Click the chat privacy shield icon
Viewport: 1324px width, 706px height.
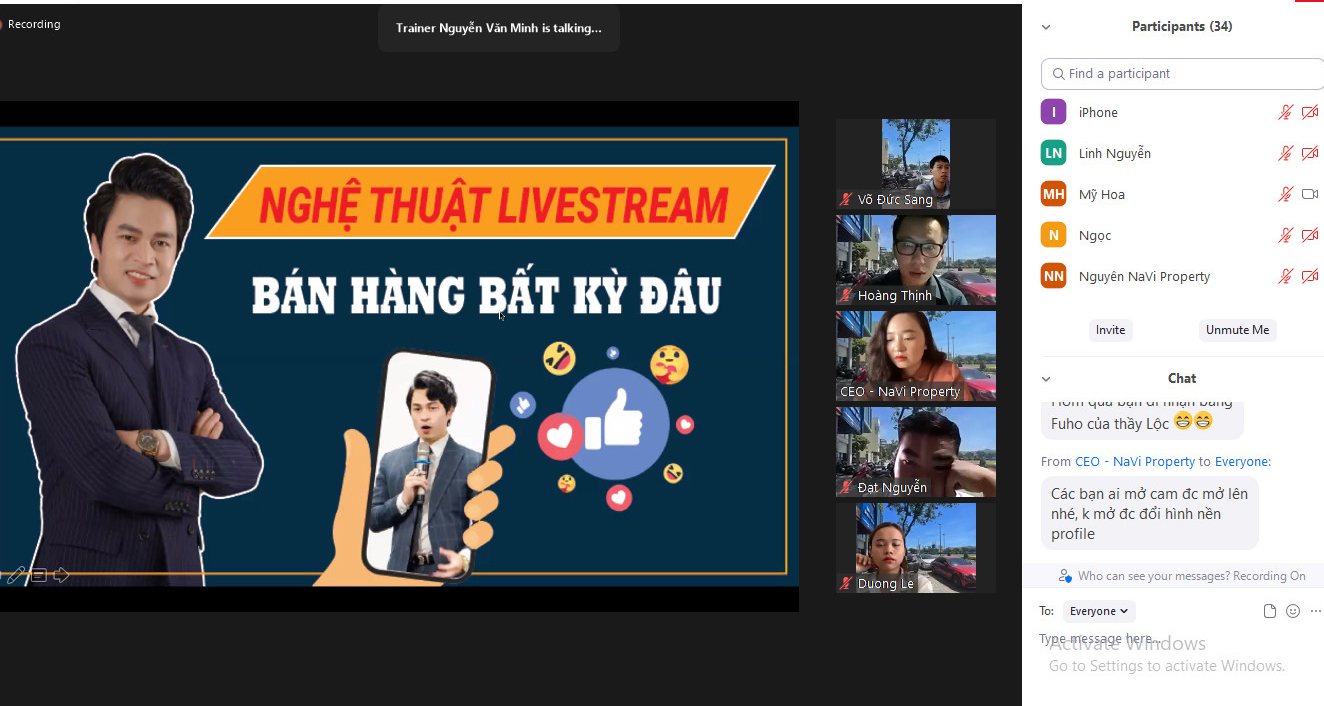pos(1066,576)
